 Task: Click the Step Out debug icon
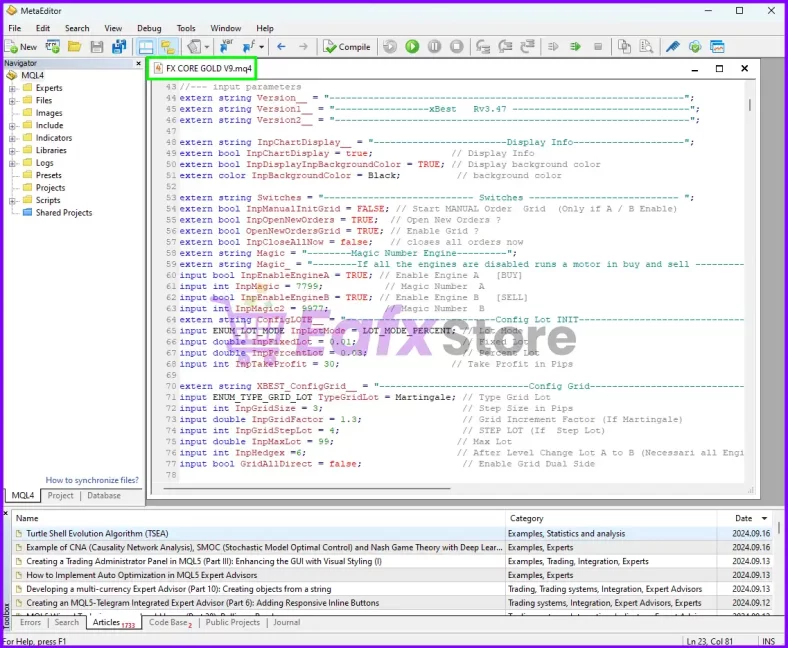coord(527,47)
